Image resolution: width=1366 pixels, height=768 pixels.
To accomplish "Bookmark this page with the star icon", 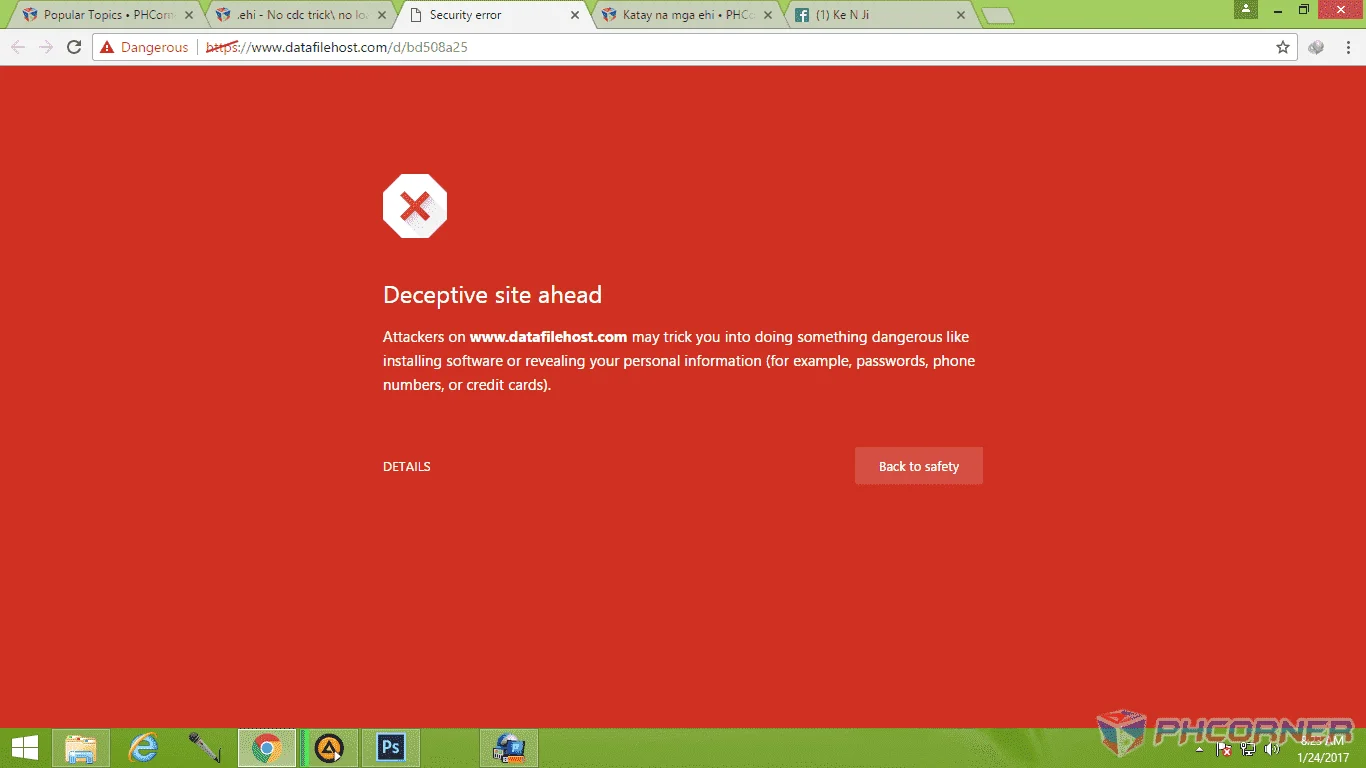I will coord(1283,47).
